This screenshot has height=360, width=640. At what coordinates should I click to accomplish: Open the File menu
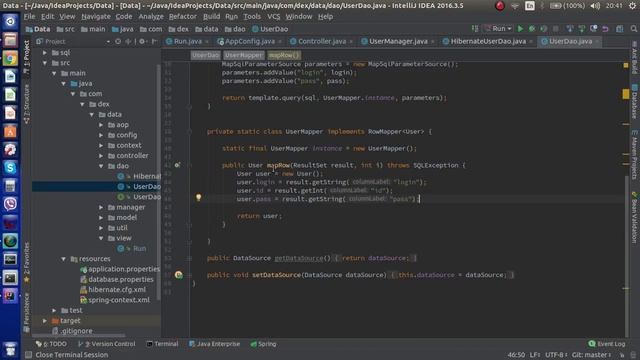(x=29, y=17)
